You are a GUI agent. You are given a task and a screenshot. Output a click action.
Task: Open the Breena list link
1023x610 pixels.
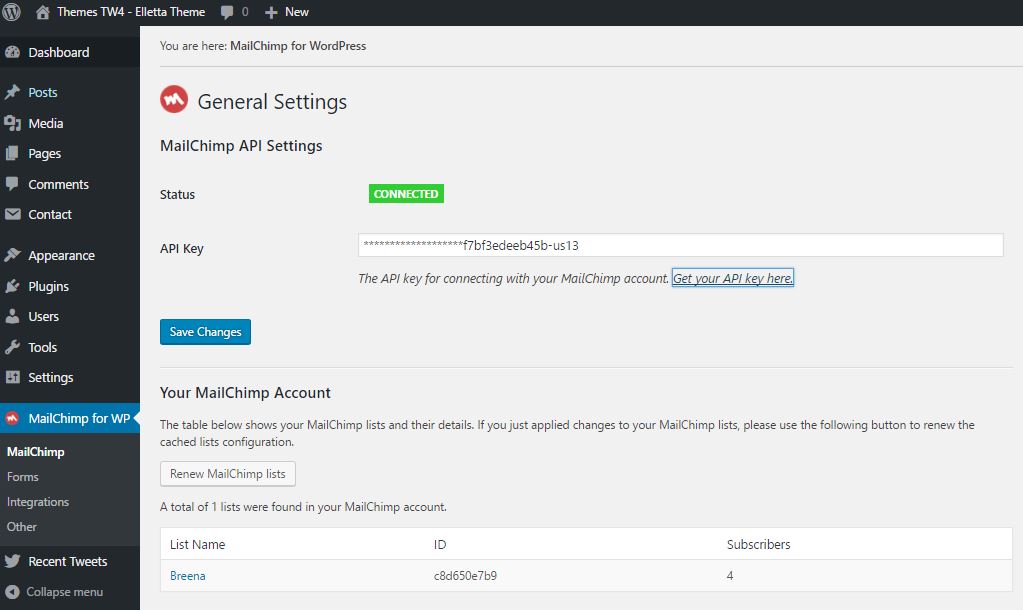[187, 575]
